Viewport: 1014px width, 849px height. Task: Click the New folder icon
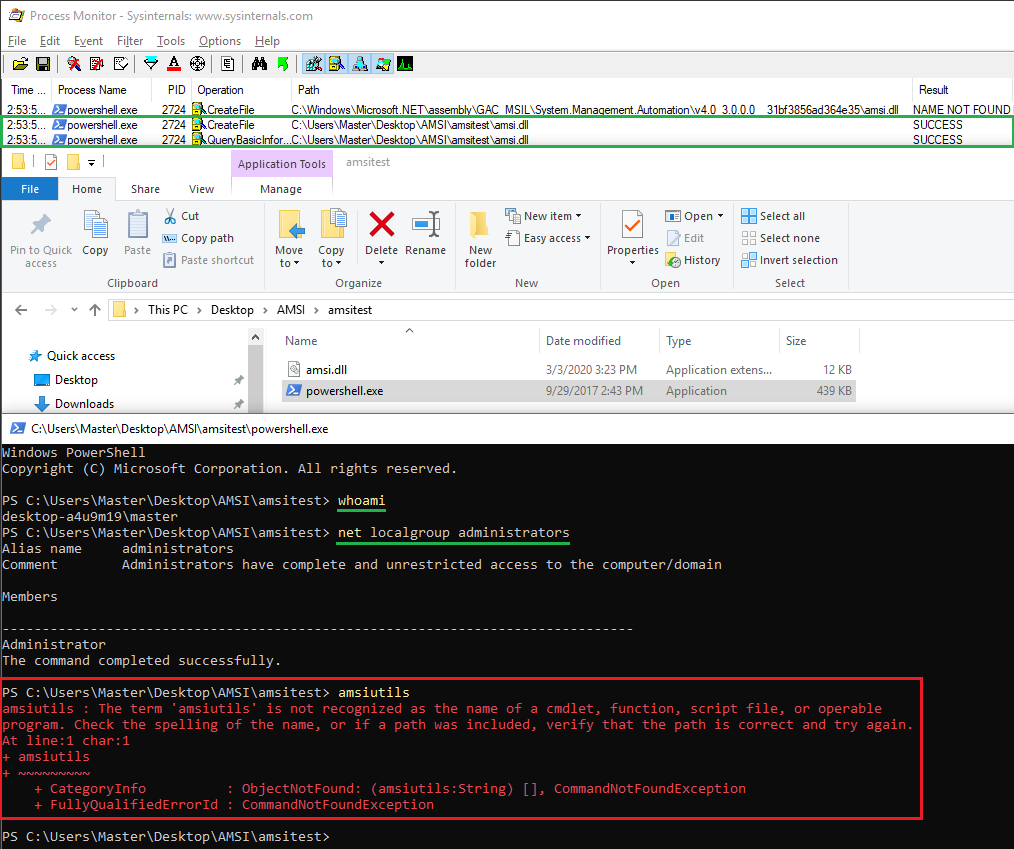pyautogui.click(x=480, y=238)
